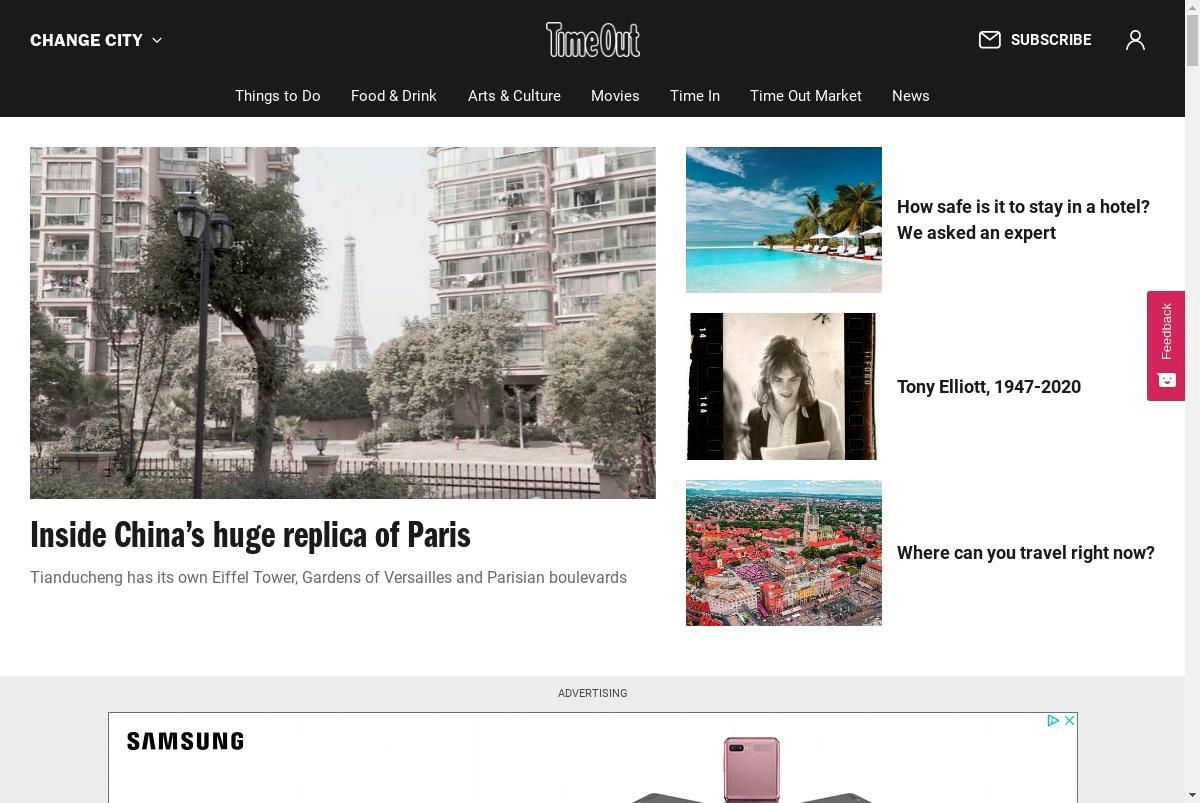The width and height of the screenshot is (1200, 803).
Task: Navigate to Time In
Action: (695, 96)
